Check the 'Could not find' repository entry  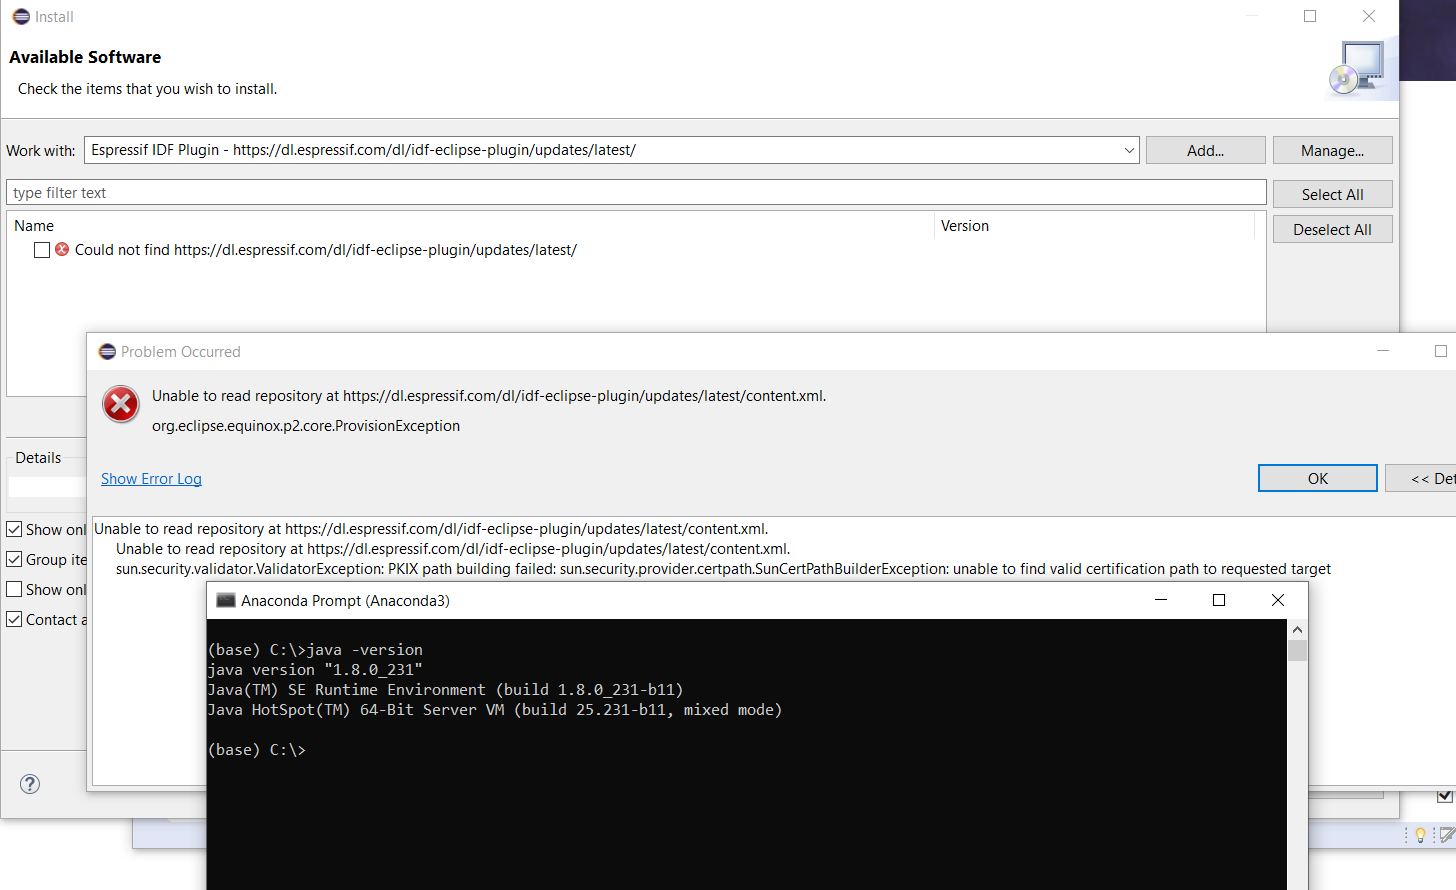[41, 249]
